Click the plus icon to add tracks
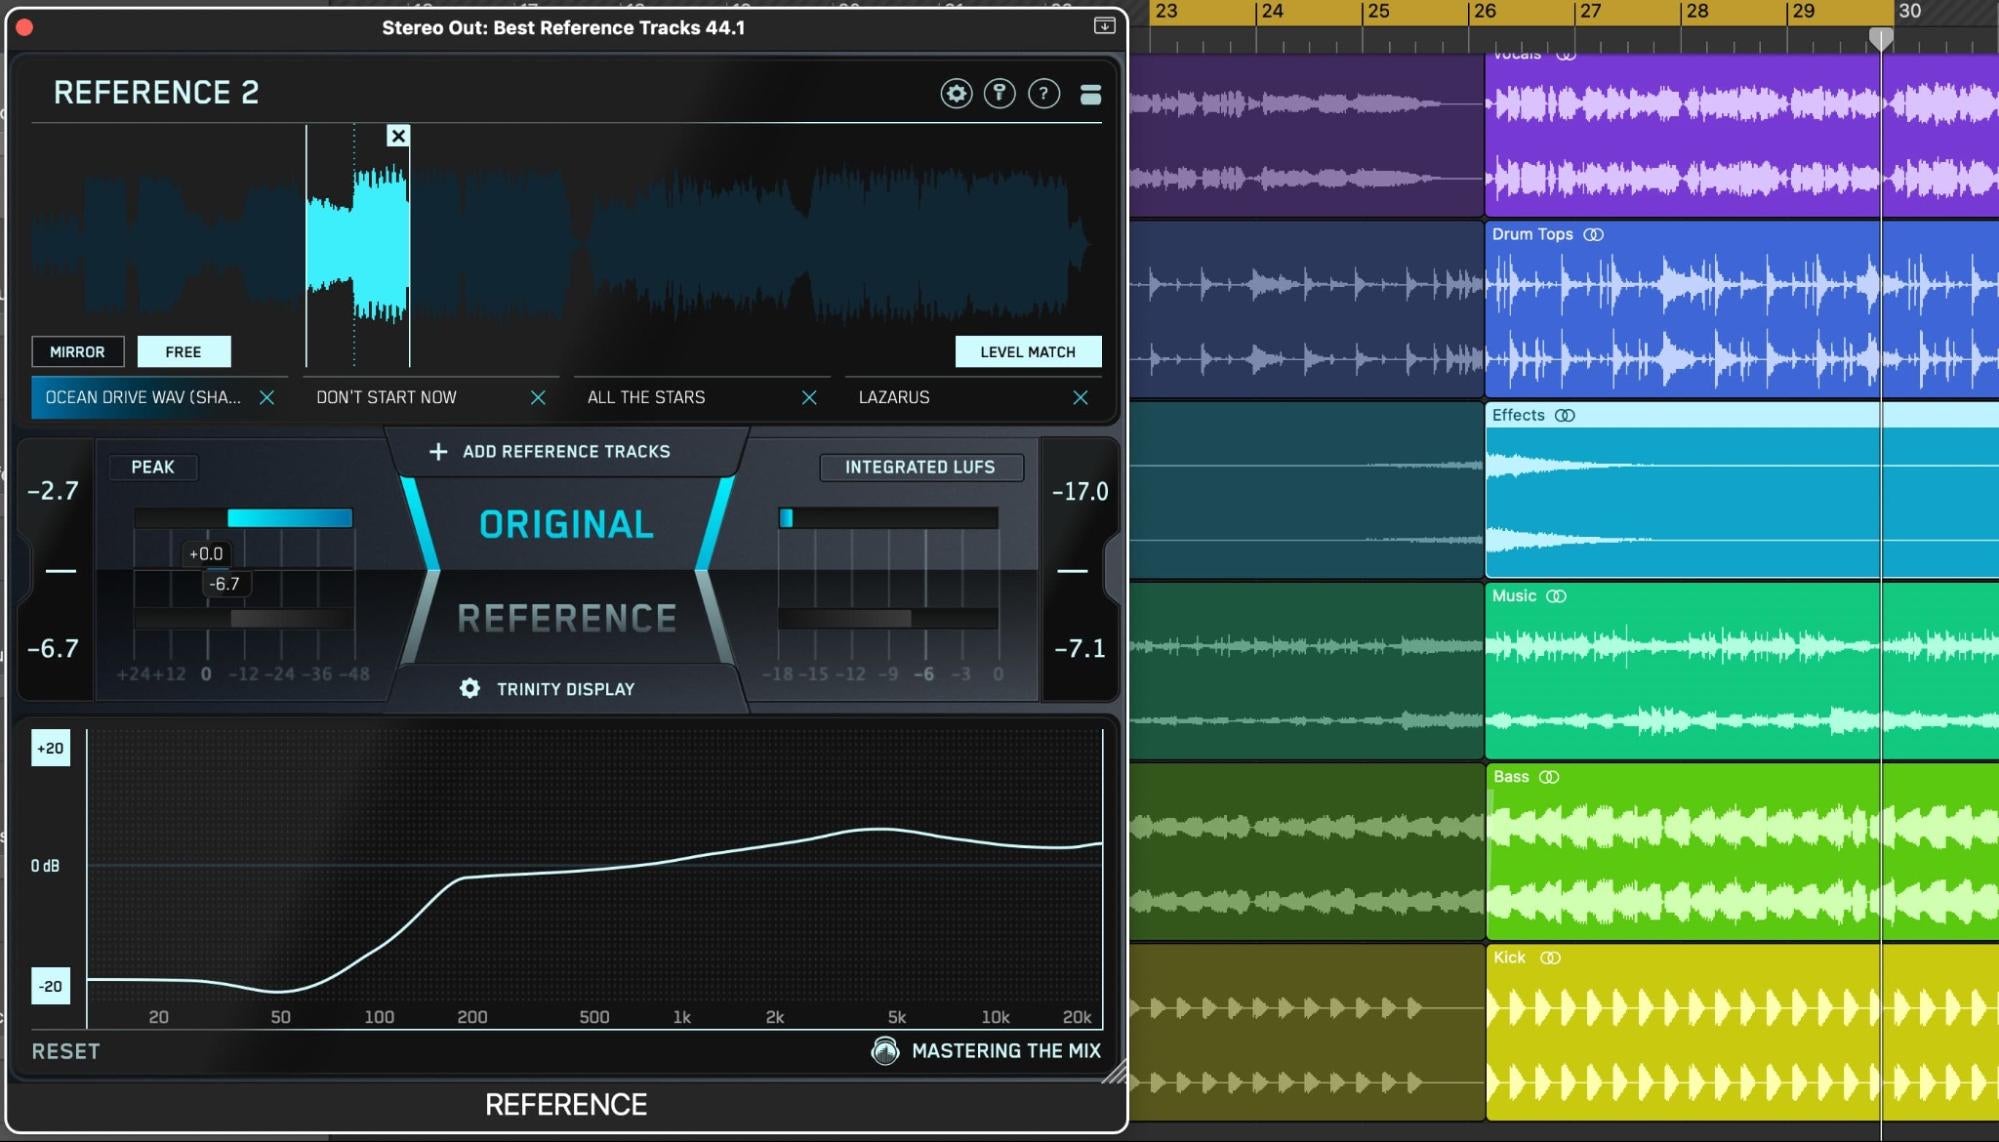 coord(438,452)
